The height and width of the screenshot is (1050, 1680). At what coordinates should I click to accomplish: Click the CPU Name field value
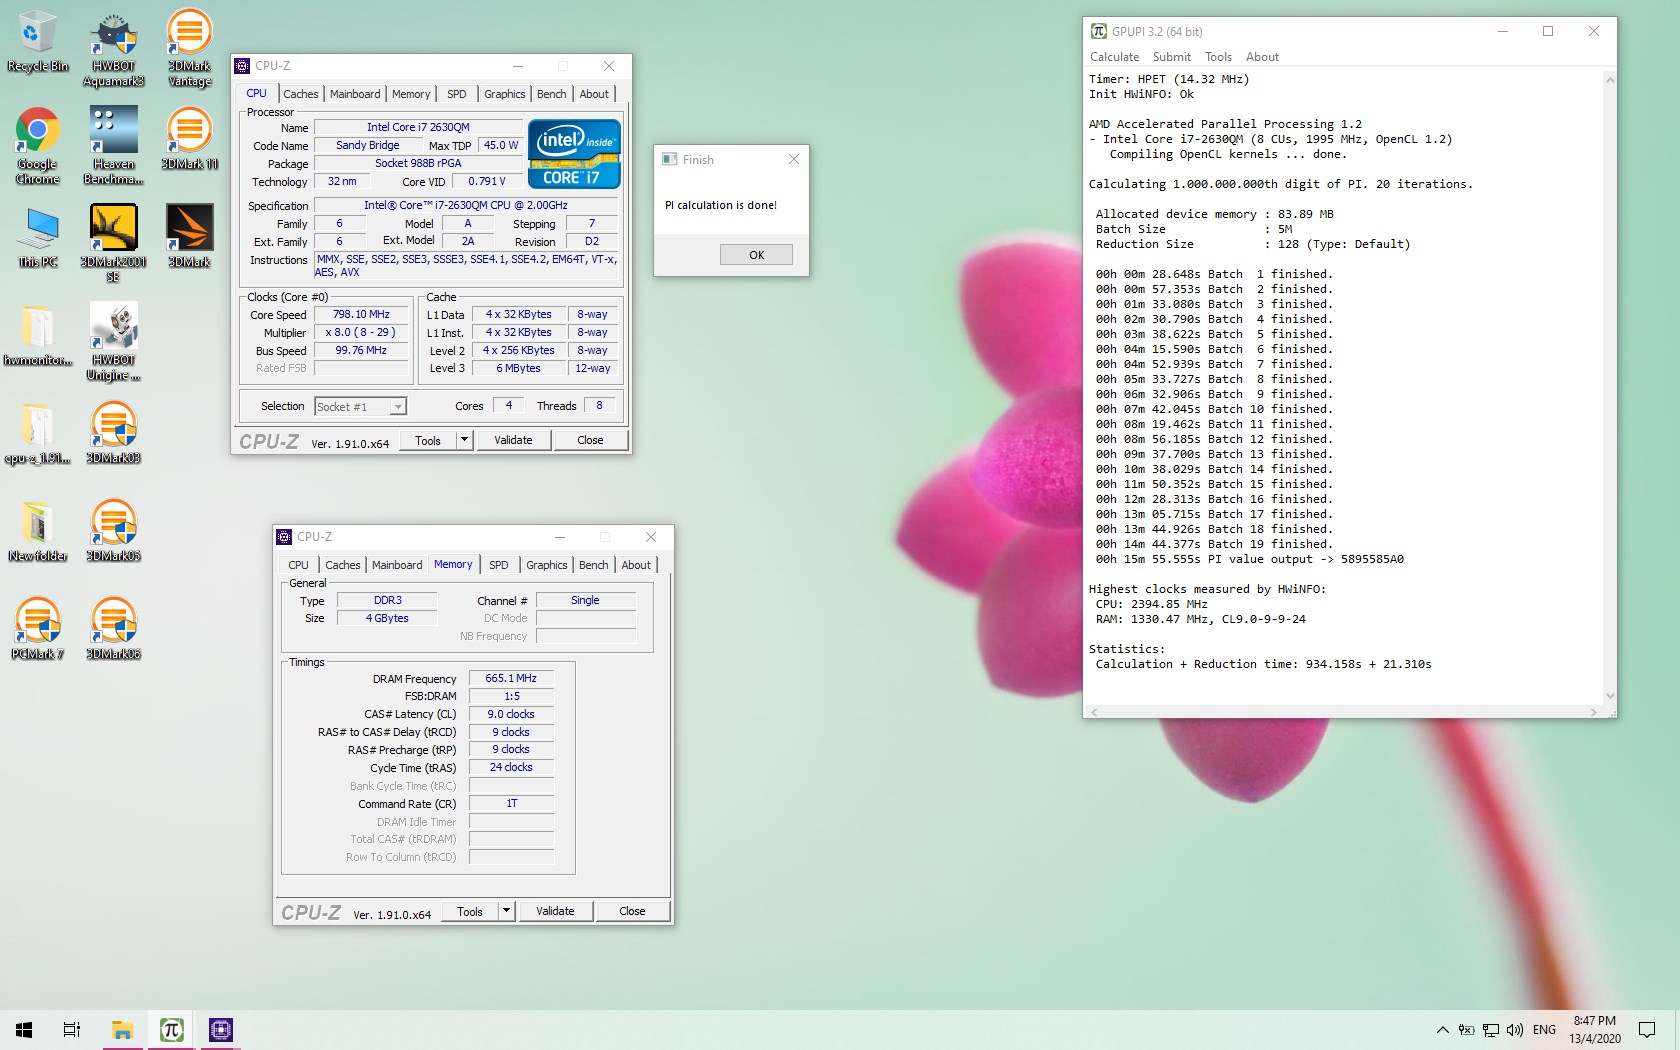[418, 127]
